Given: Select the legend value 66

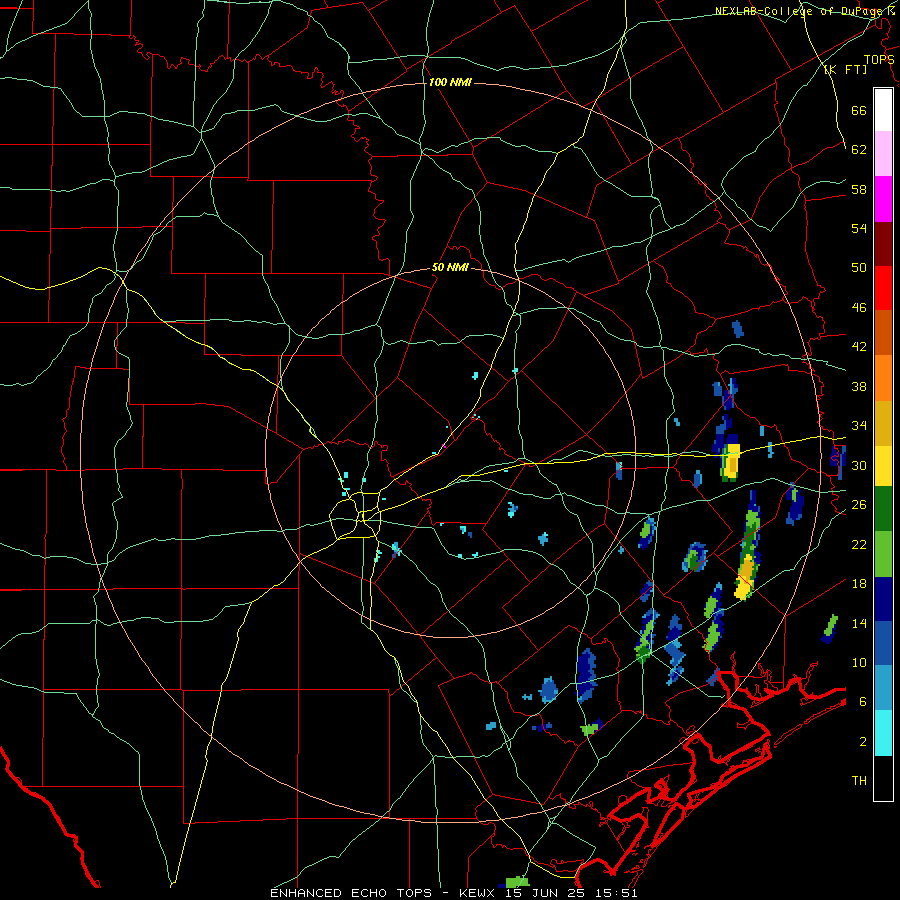Looking at the screenshot, I should (x=859, y=110).
